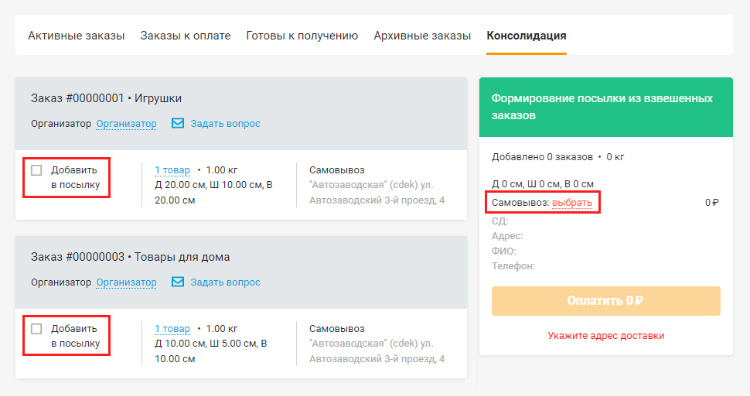Click выбрать next to Самовывоз
This screenshot has height=396, width=750.
[572, 203]
